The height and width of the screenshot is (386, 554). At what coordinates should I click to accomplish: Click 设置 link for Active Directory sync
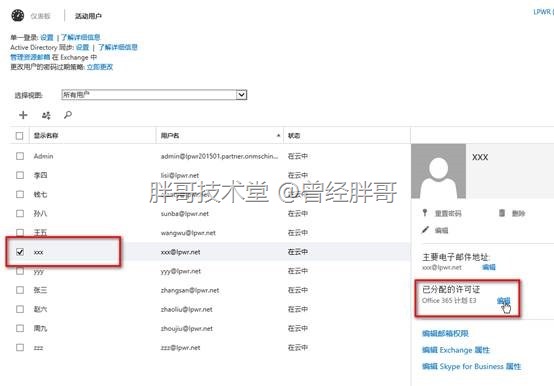83,47
